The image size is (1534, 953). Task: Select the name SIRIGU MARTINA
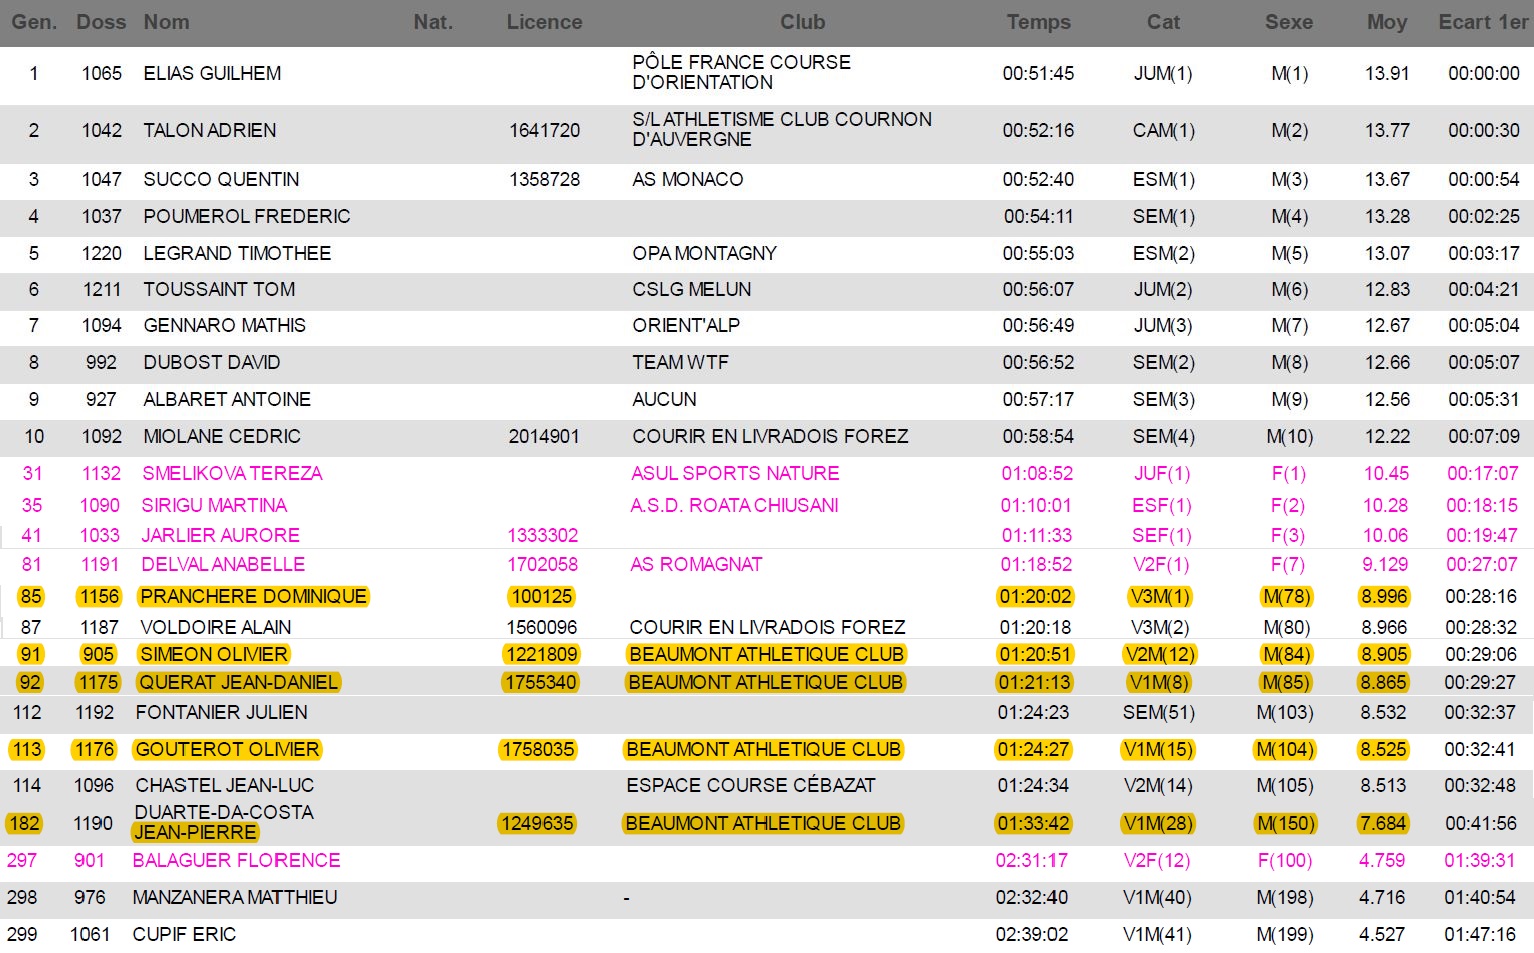coord(214,505)
